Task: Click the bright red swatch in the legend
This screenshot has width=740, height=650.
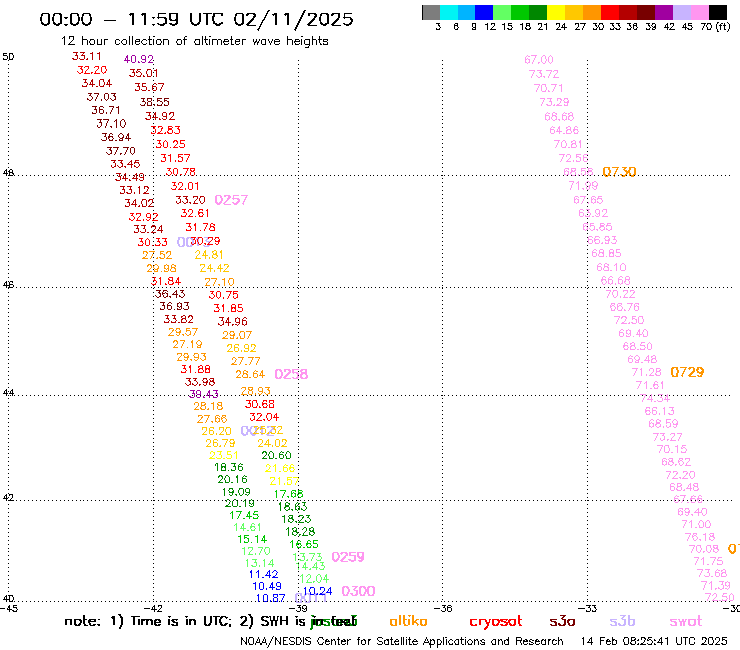Action: 610,12
